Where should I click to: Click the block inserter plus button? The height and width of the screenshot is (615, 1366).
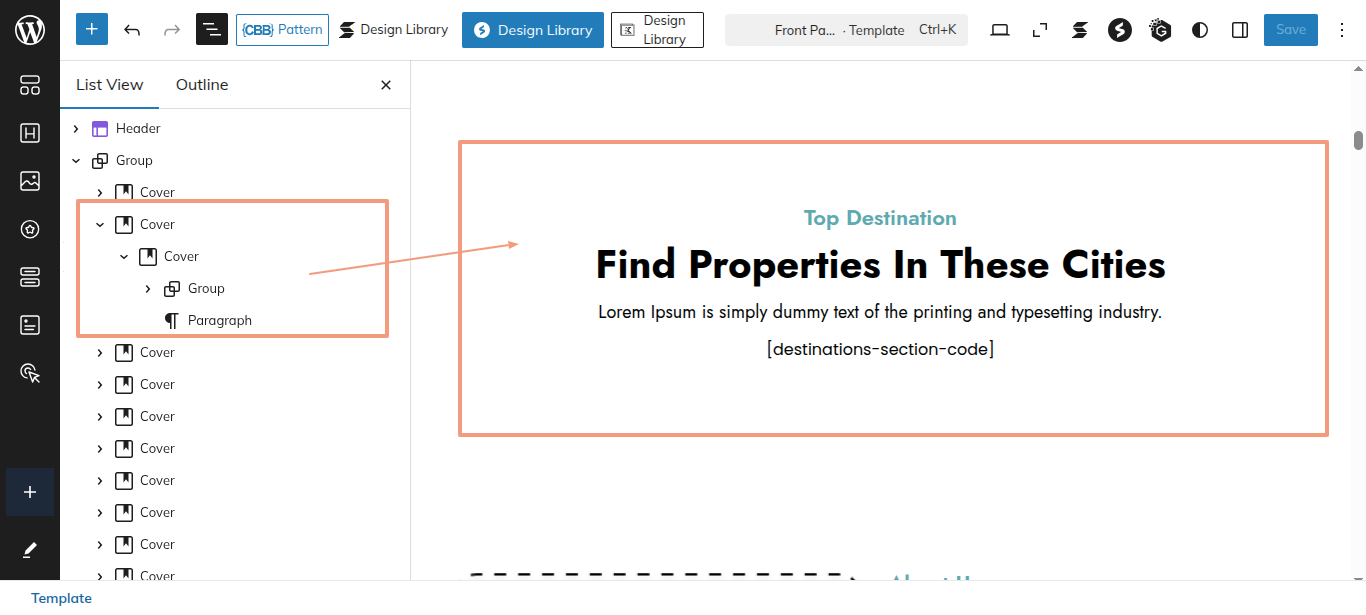(x=92, y=30)
